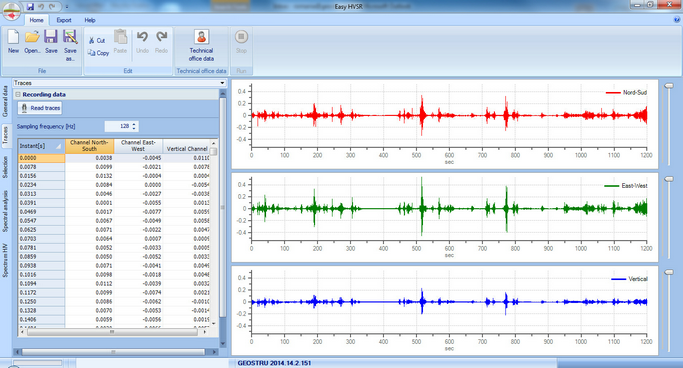Image resolution: width=683 pixels, height=368 pixels.
Task: Adjust the Vertical chart slider handle
Action: coord(669,272)
